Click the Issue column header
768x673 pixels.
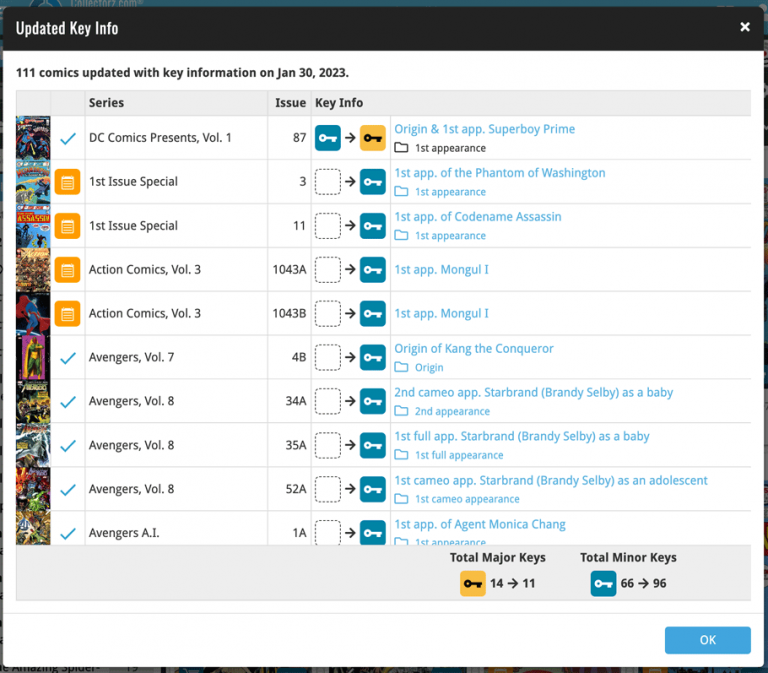[290, 103]
